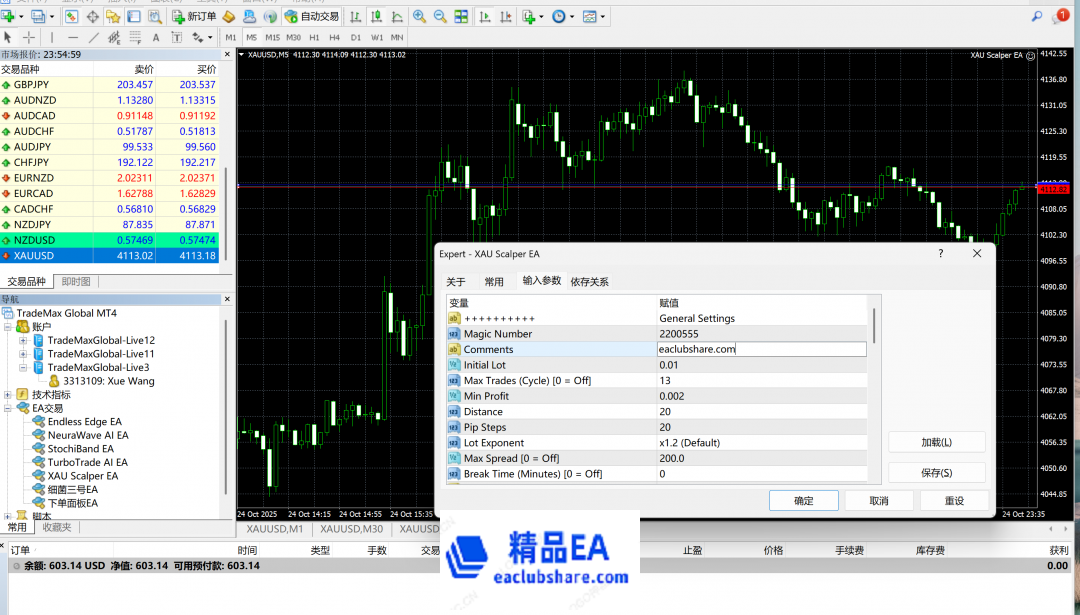Toggle the 自动交易 auto trading button

coord(311,16)
